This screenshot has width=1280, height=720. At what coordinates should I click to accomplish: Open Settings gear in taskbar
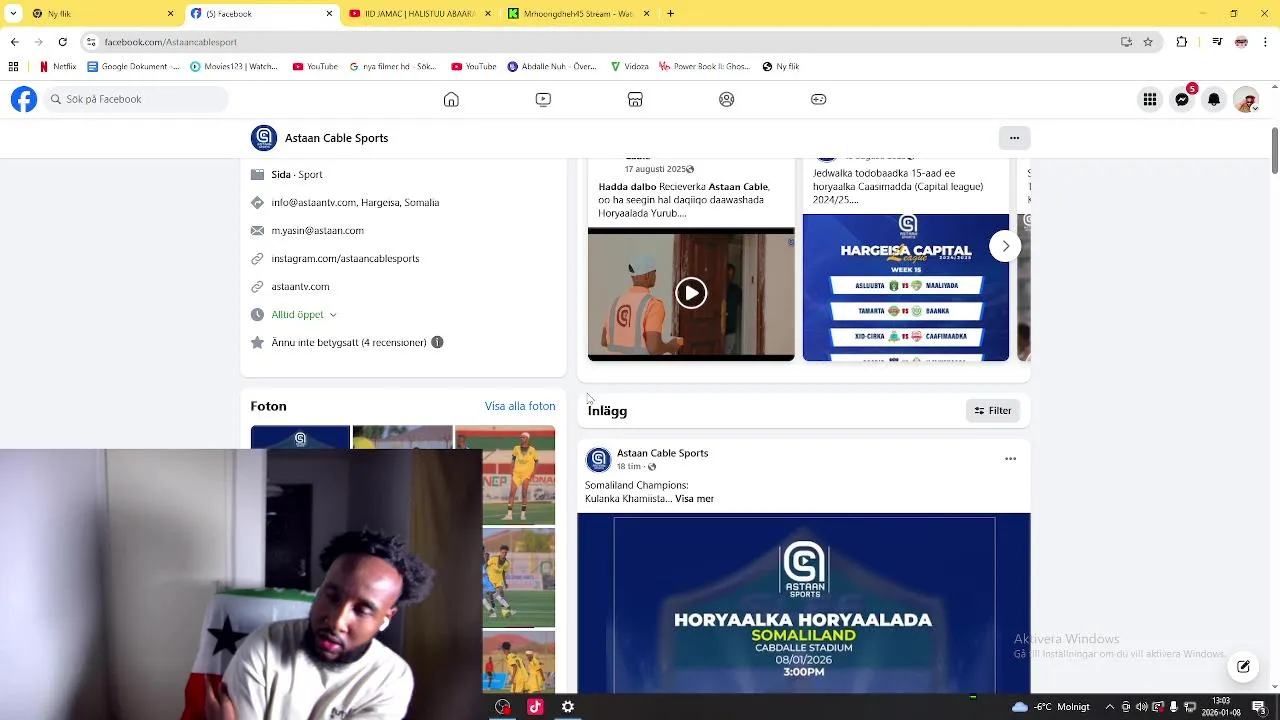[x=567, y=707]
